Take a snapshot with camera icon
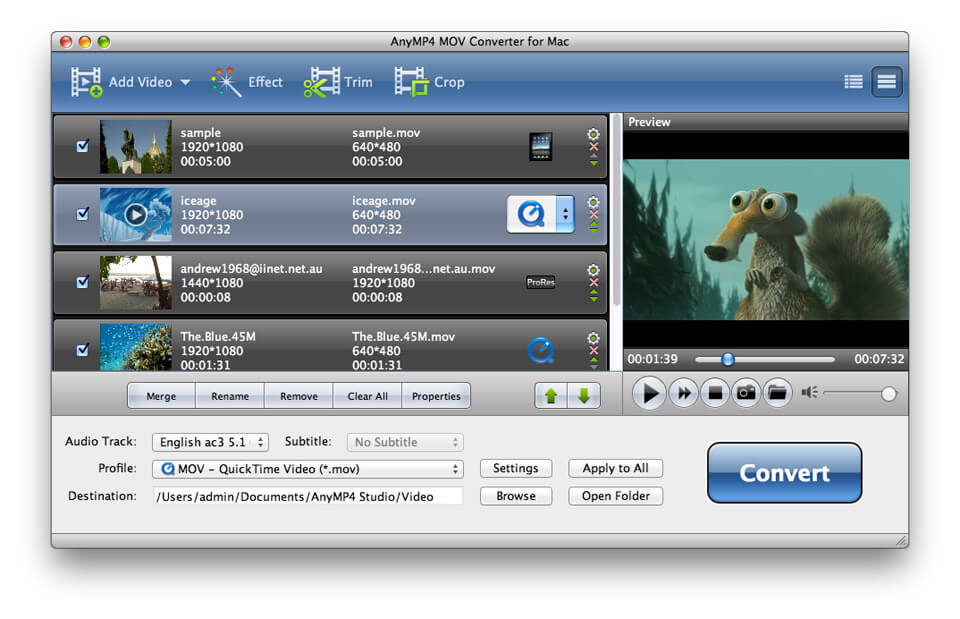The image size is (960, 619). (x=745, y=394)
